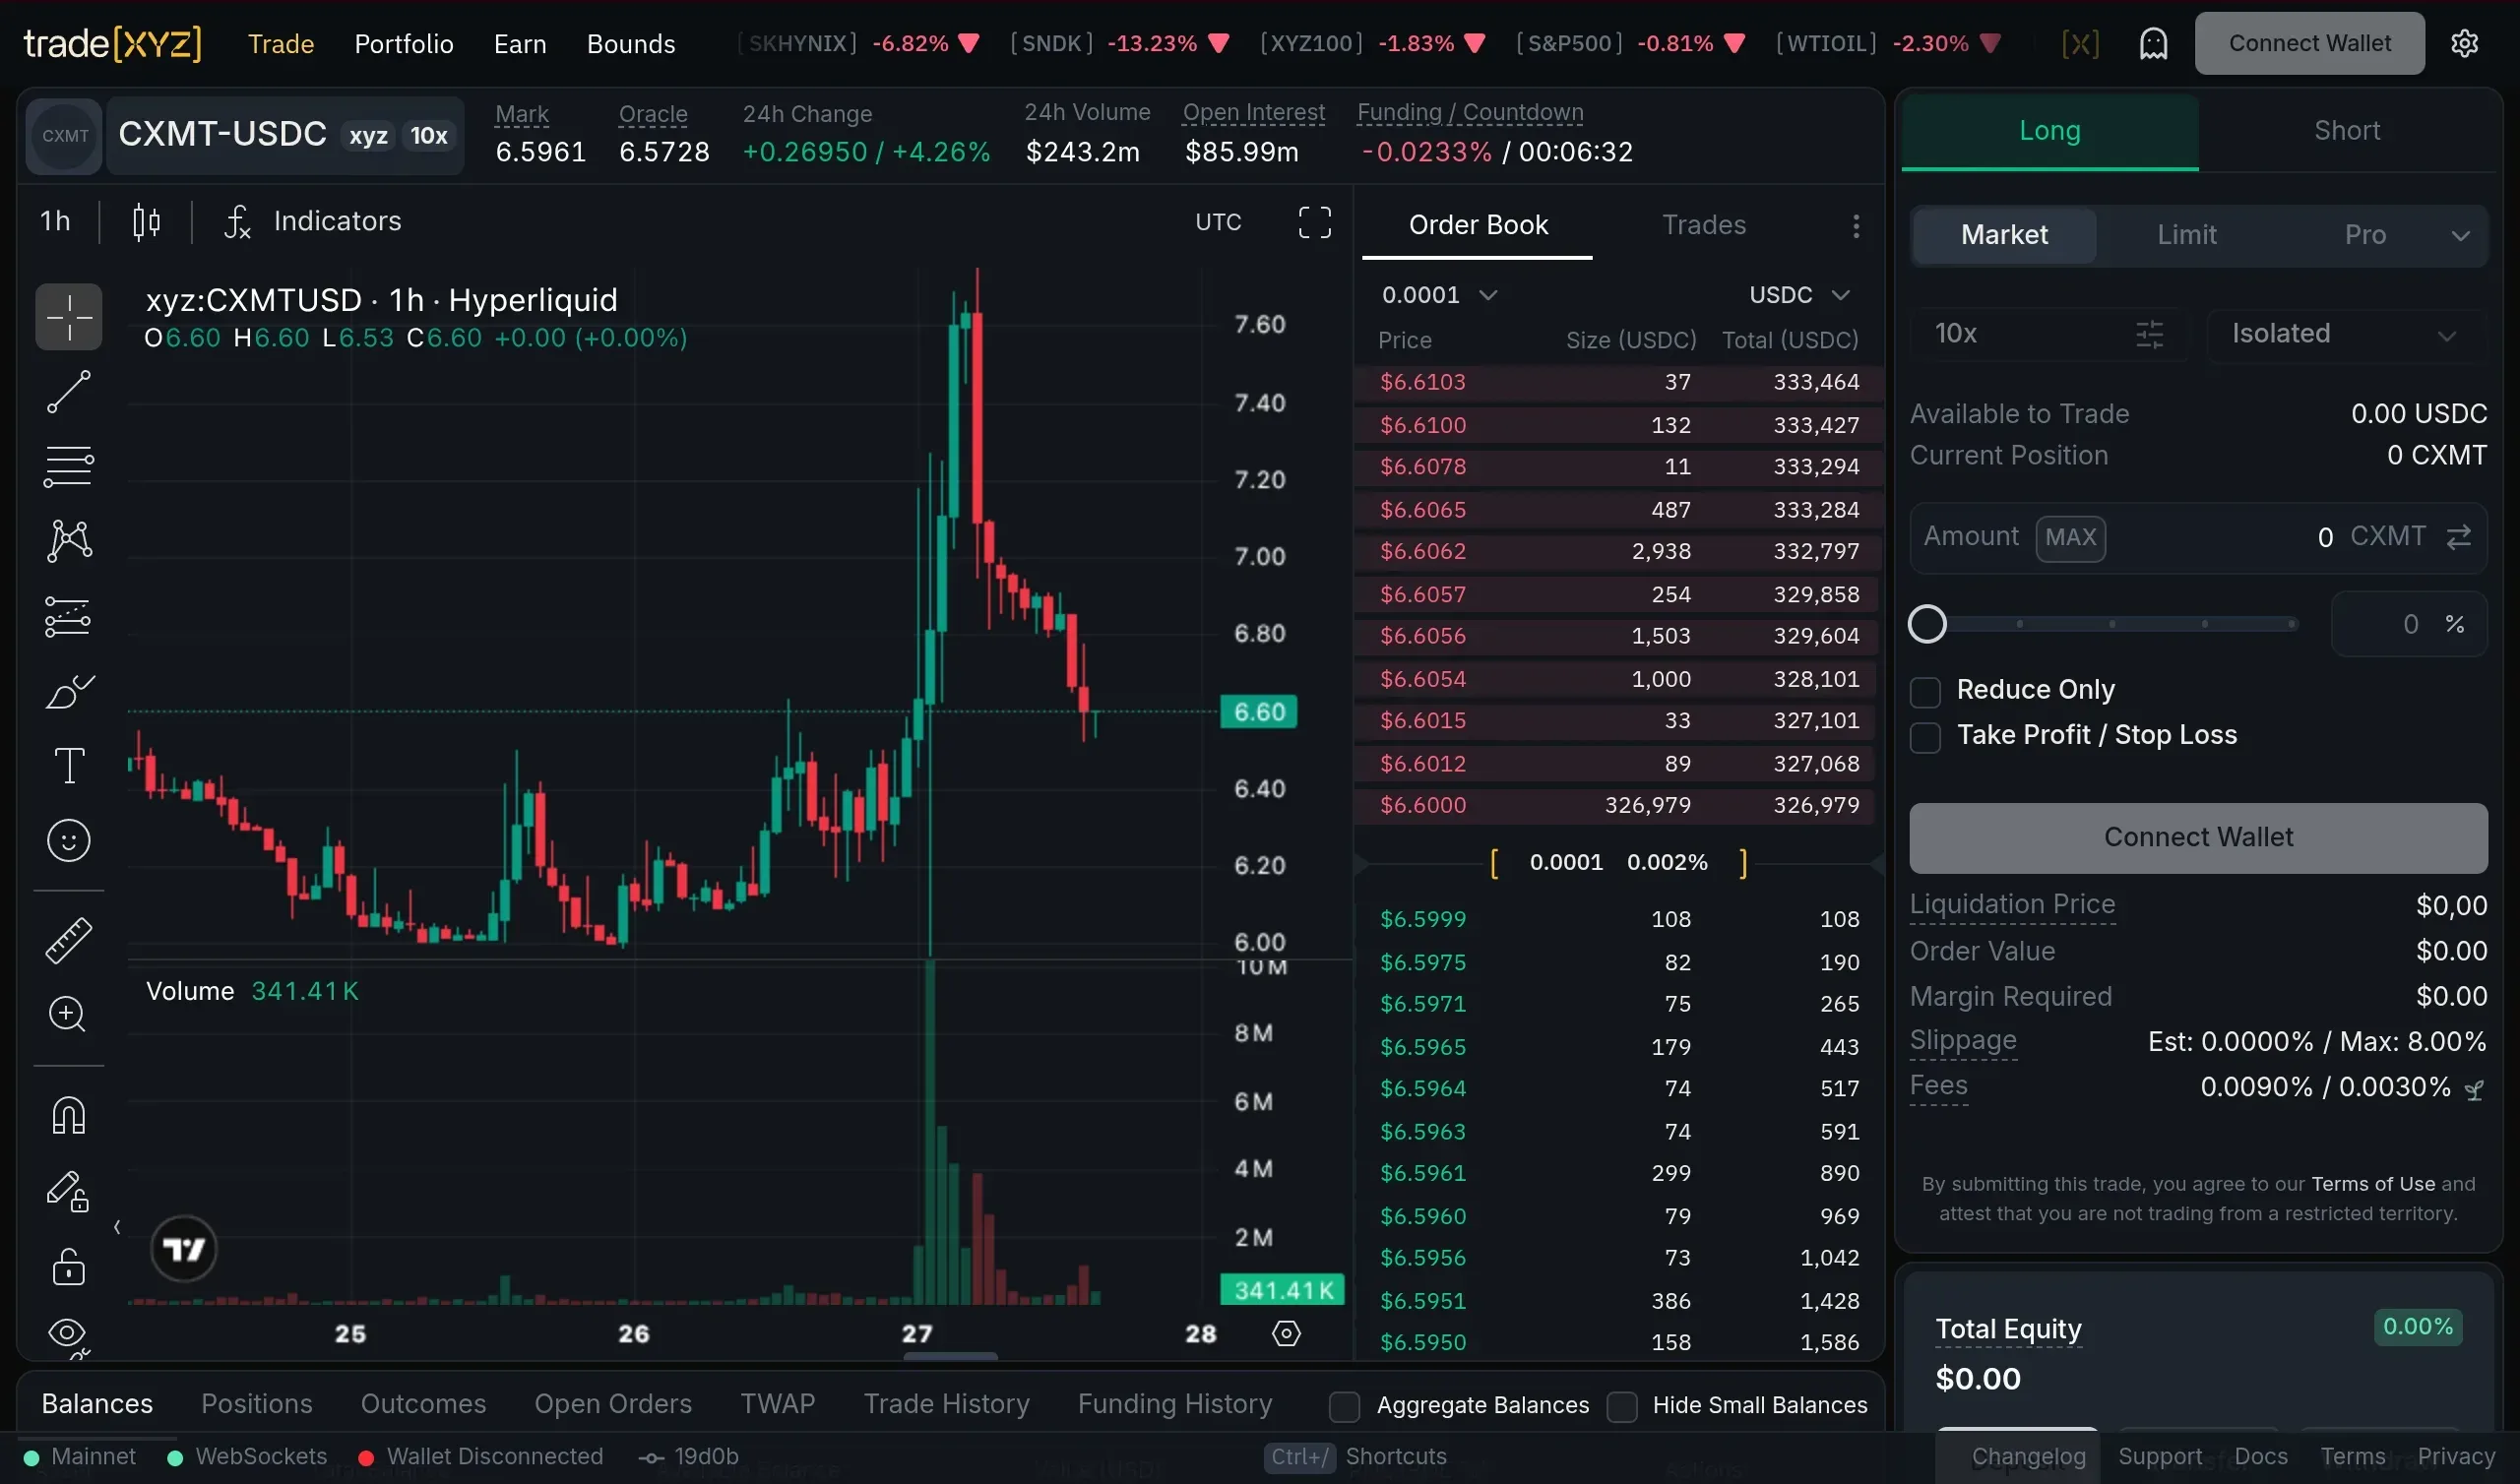
Task: Open the CXMT-USDC market selector
Action: (x=285, y=135)
